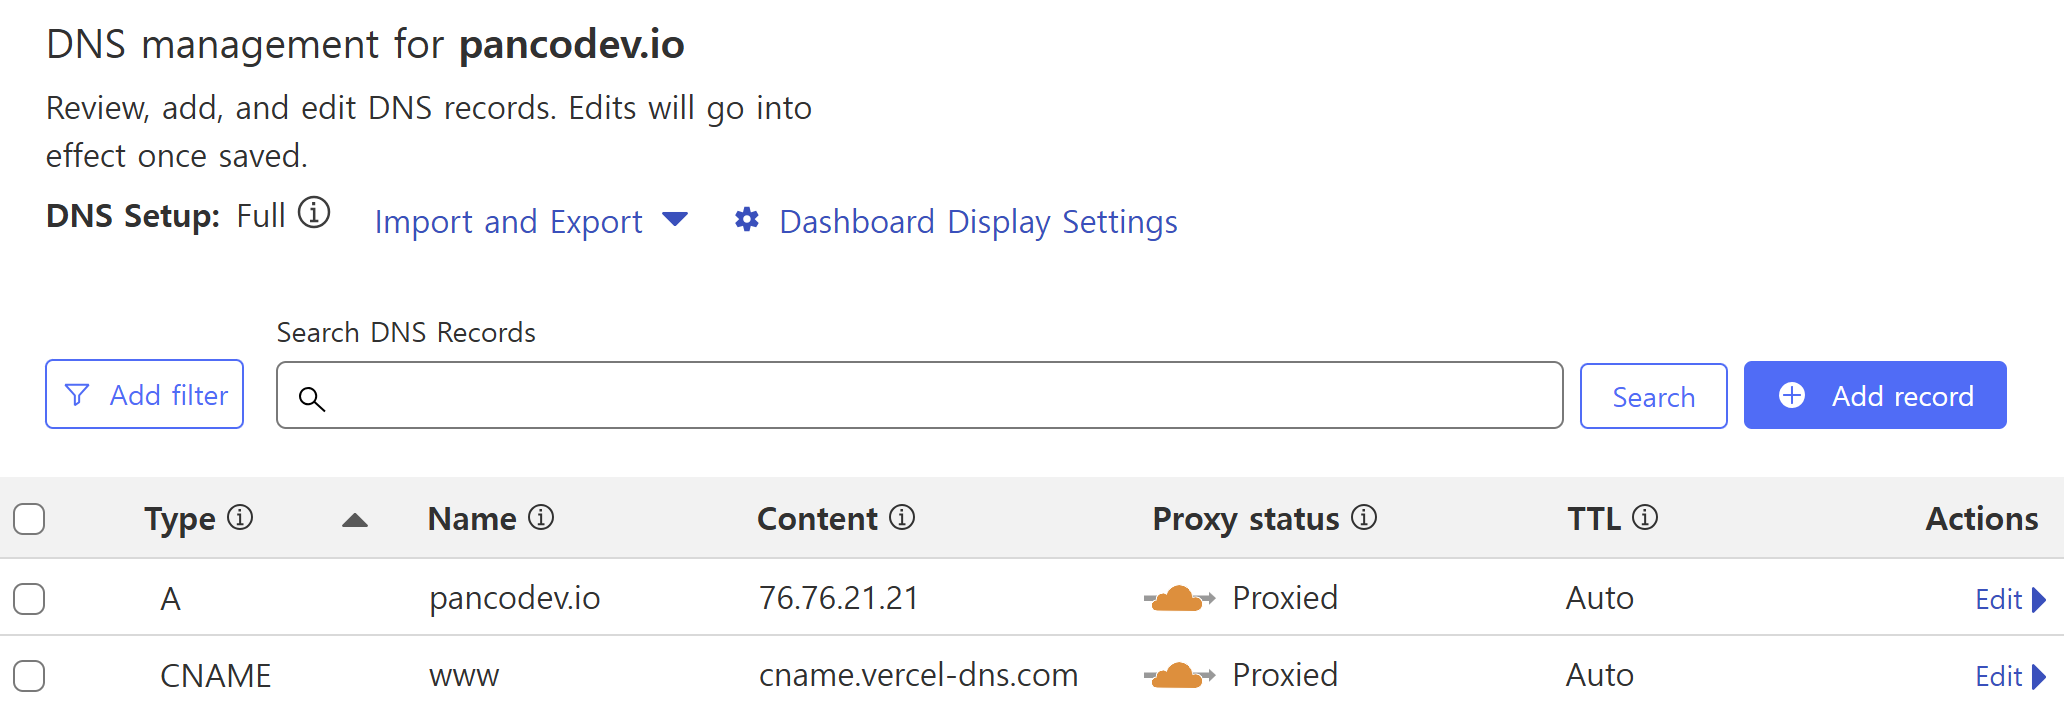This screenshot has width=2064, height=702.
Task: Click the info icon next to Type
Action: [240, 517]
